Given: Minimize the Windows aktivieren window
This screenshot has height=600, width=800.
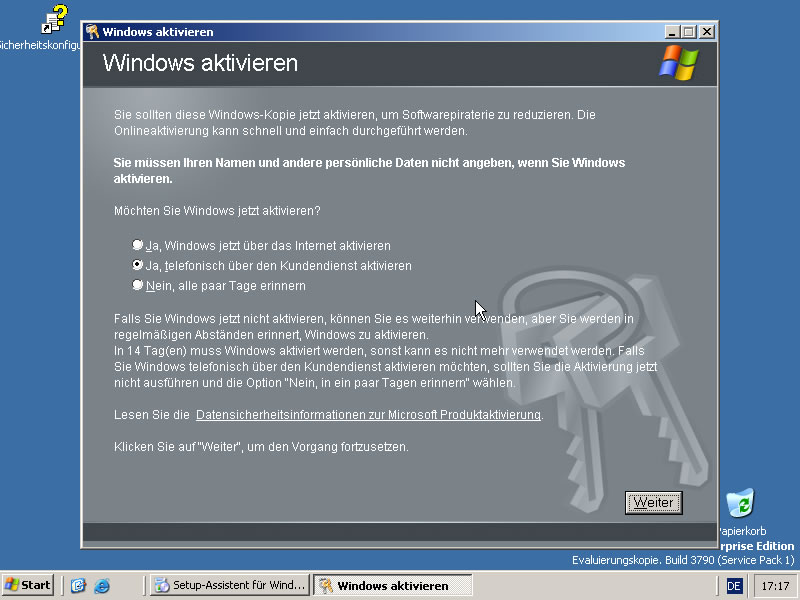Looking at the screenshot, I should click(672, 32).
